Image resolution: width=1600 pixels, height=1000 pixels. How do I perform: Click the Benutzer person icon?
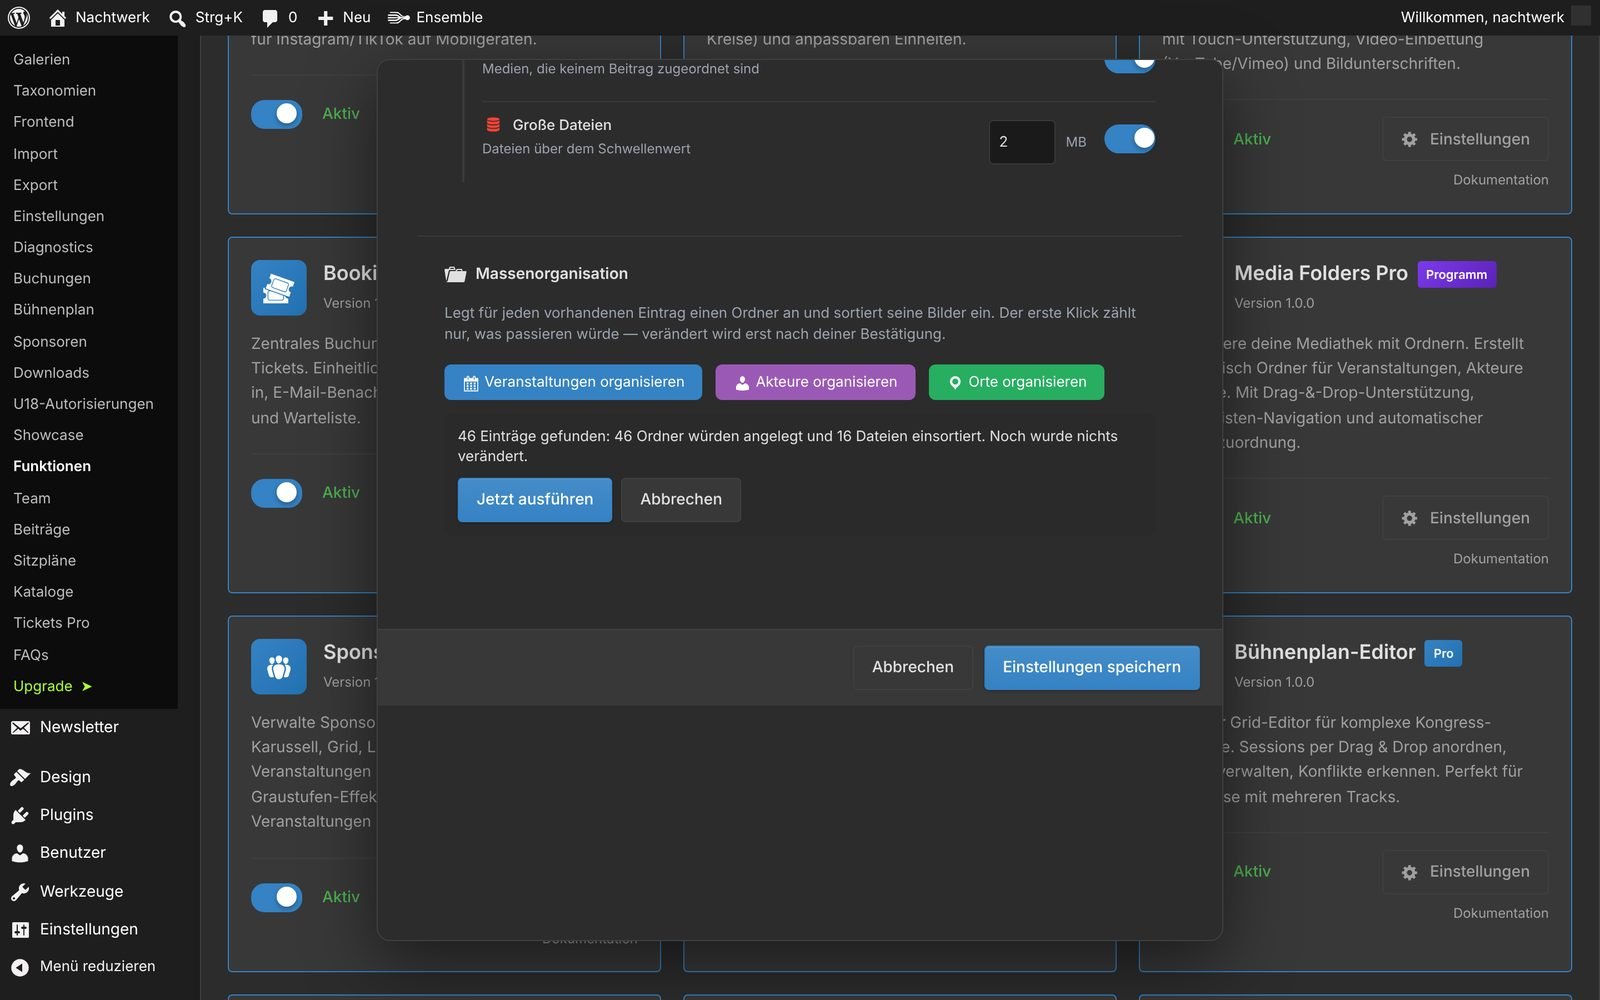point(20,853)
